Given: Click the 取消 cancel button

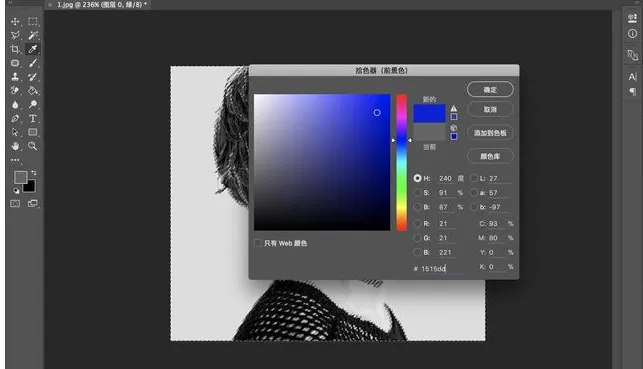Looking at the screenshot, I should point(490,109).
